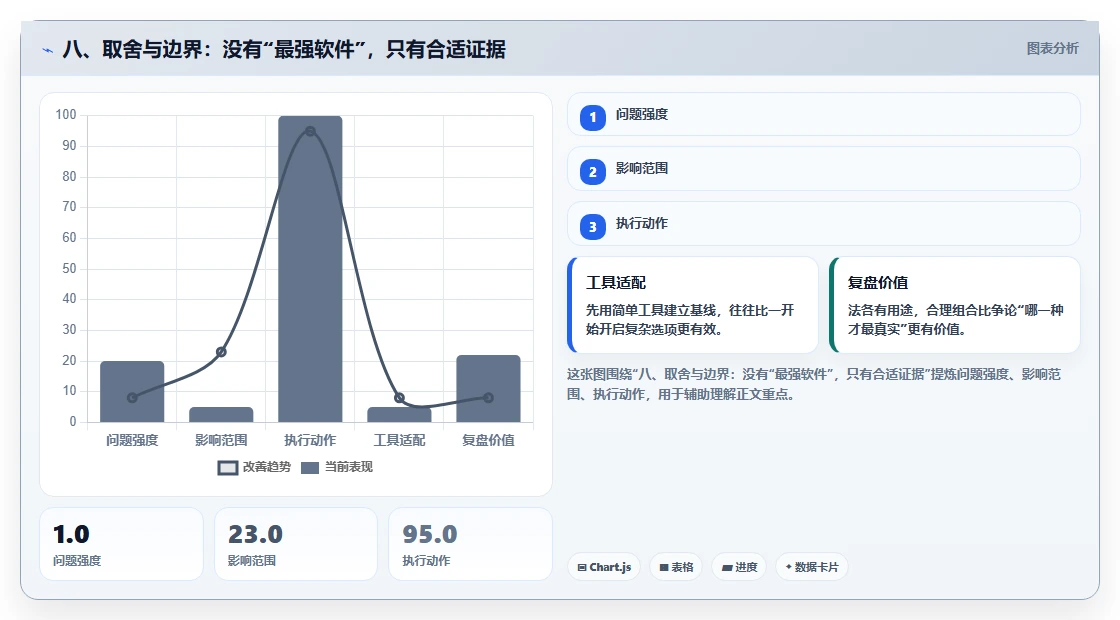The height and width of the screenshot is (620, 1120).
Task: Open the 工具适配 card
Action: (693, 305)
